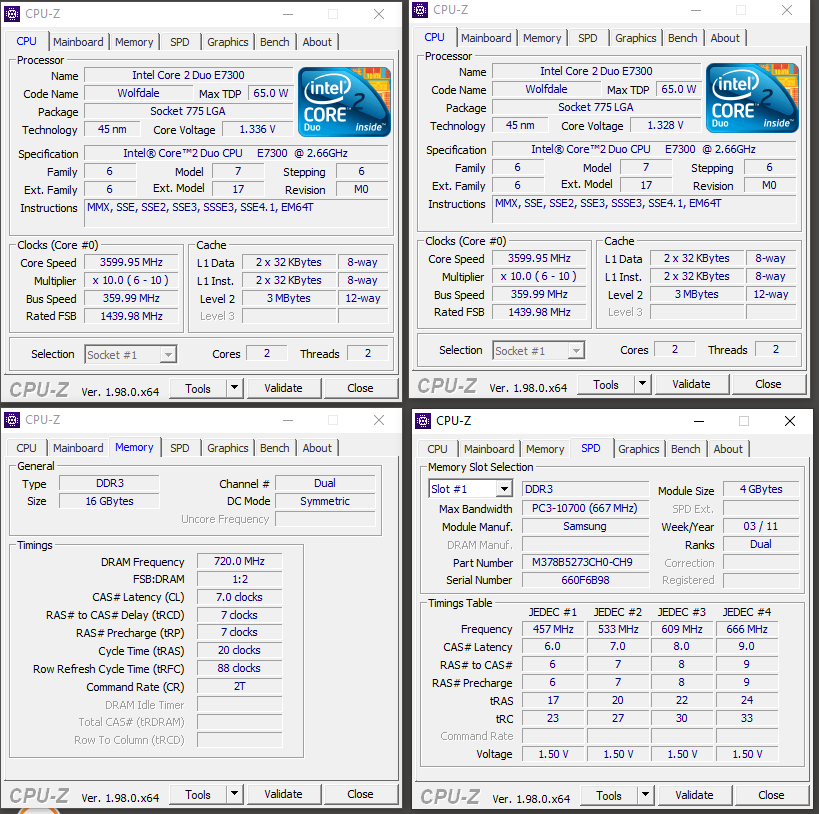Click the 660F6B98 serial number field
819x814 pixels.
585,580
